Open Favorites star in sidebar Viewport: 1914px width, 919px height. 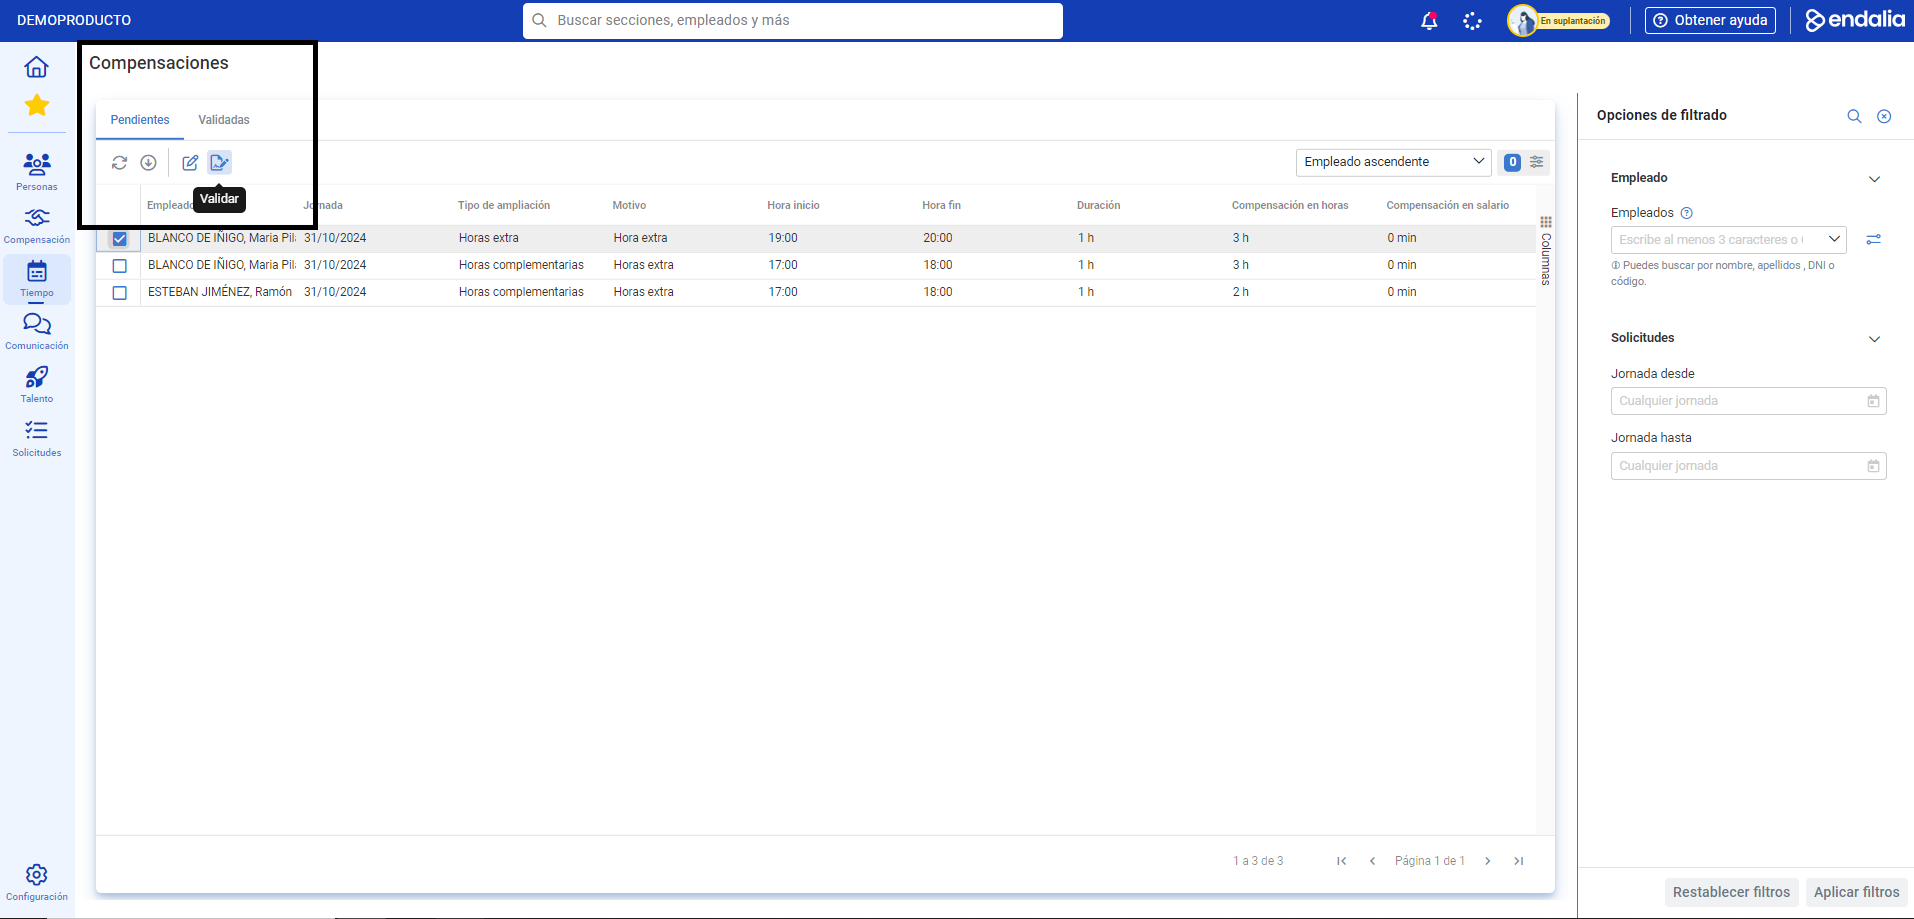(x=37, y=105)
